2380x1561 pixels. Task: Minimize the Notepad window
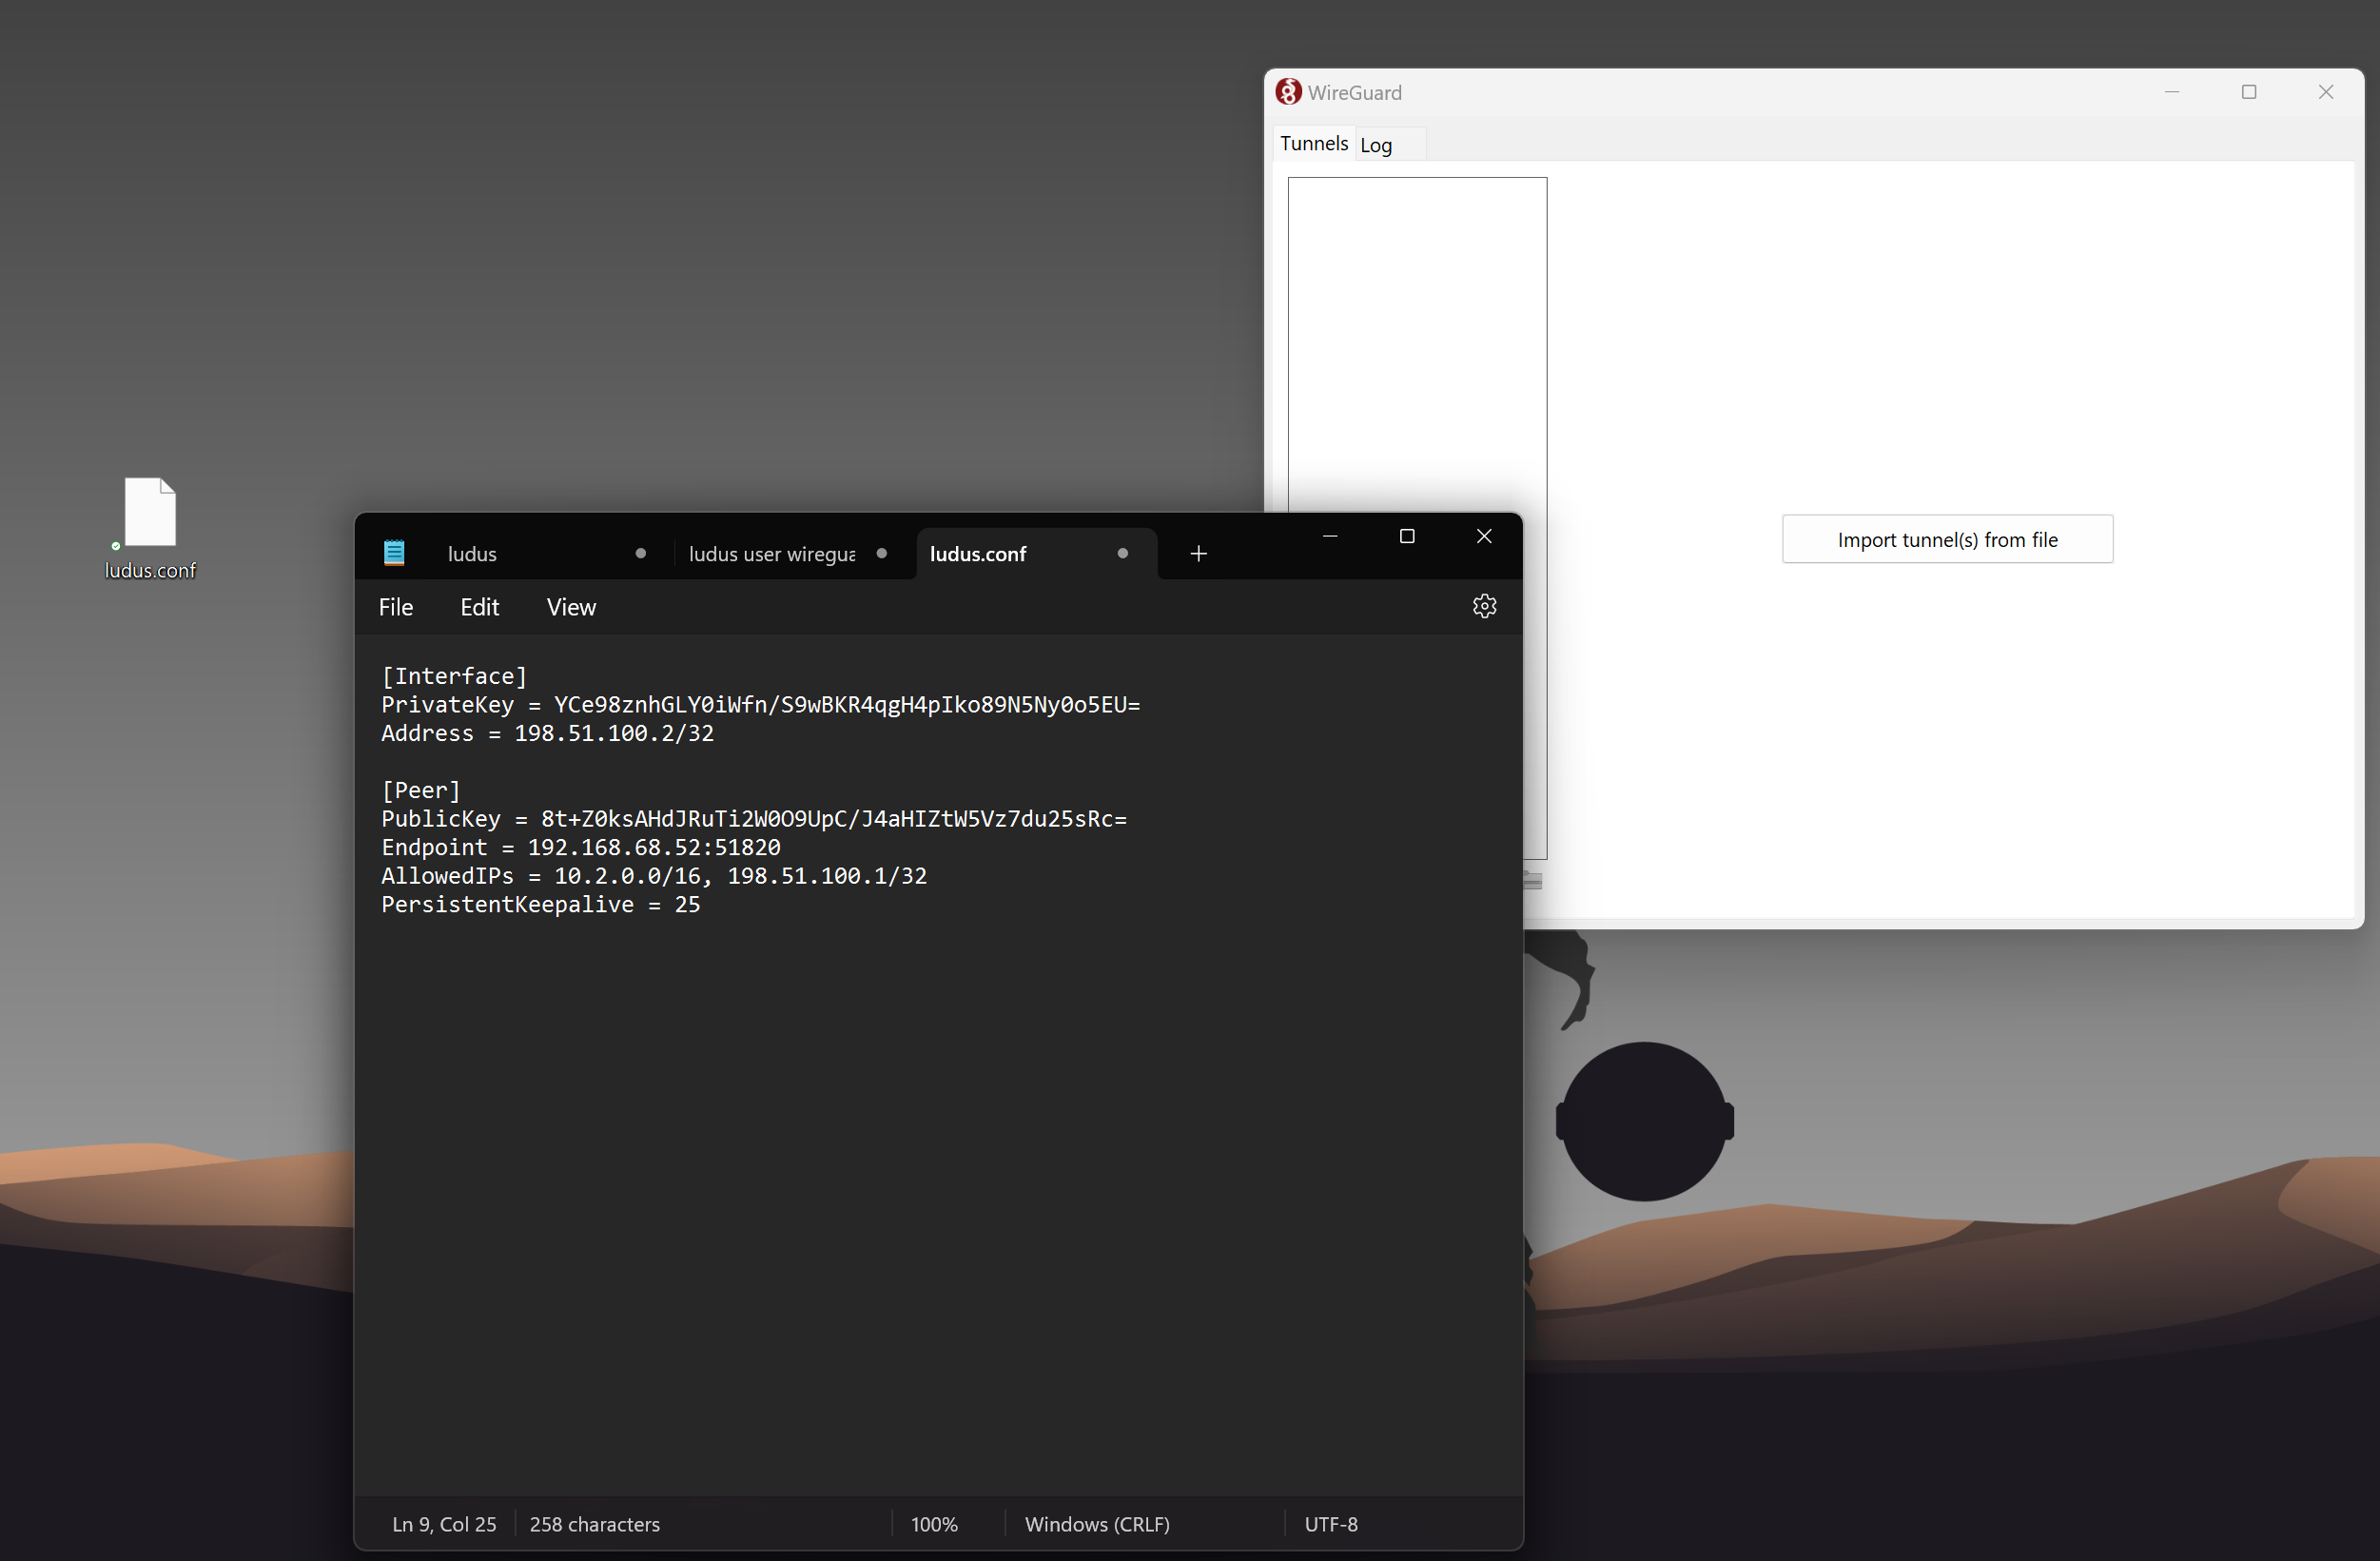click(x=1329, y=536)
